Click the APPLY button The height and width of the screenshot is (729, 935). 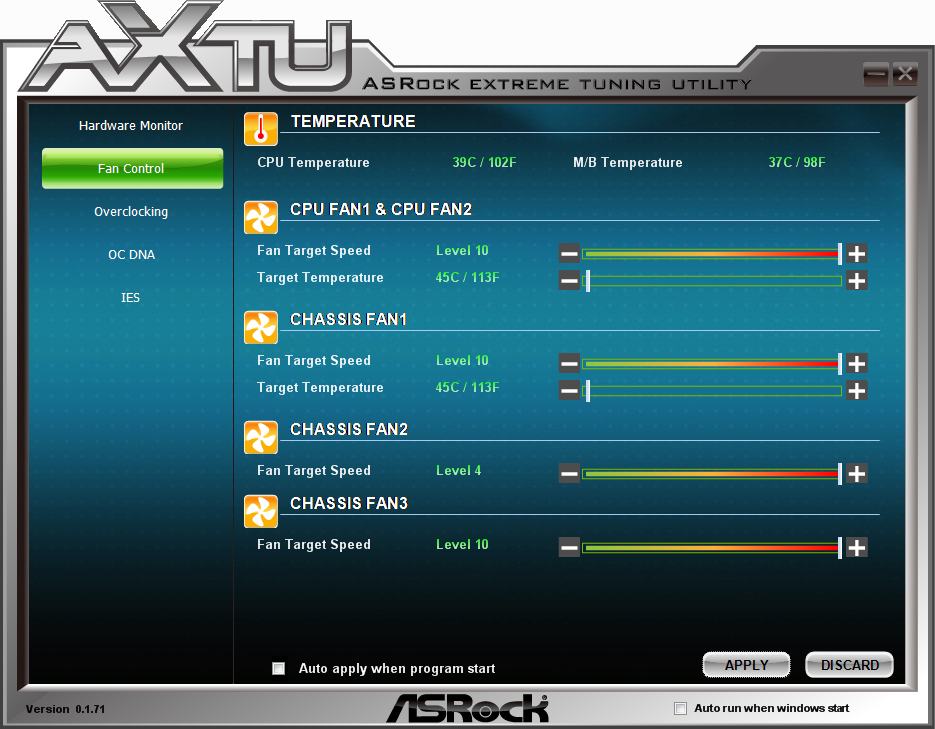pos(747,665)
